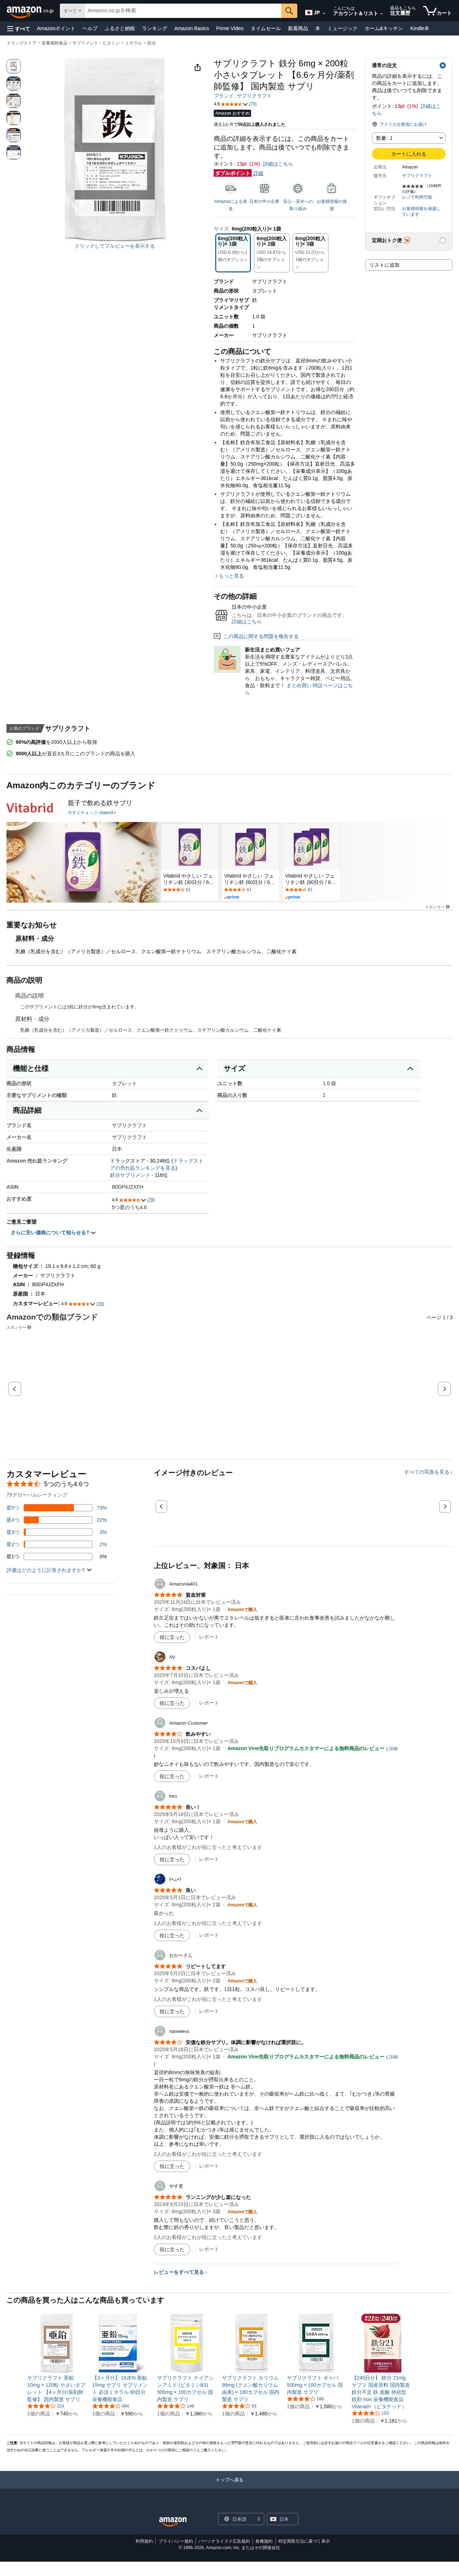Open ヘルプ in the nav bar
The image size is (459, 2576).
click(90, 29)
